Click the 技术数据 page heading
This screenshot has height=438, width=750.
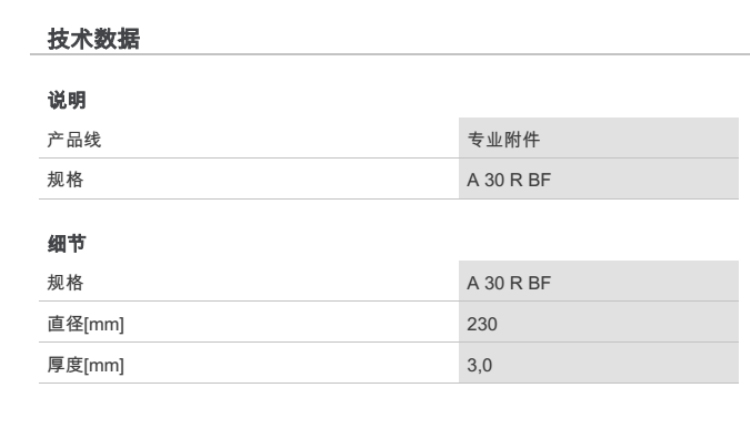(x=94, y=39)
